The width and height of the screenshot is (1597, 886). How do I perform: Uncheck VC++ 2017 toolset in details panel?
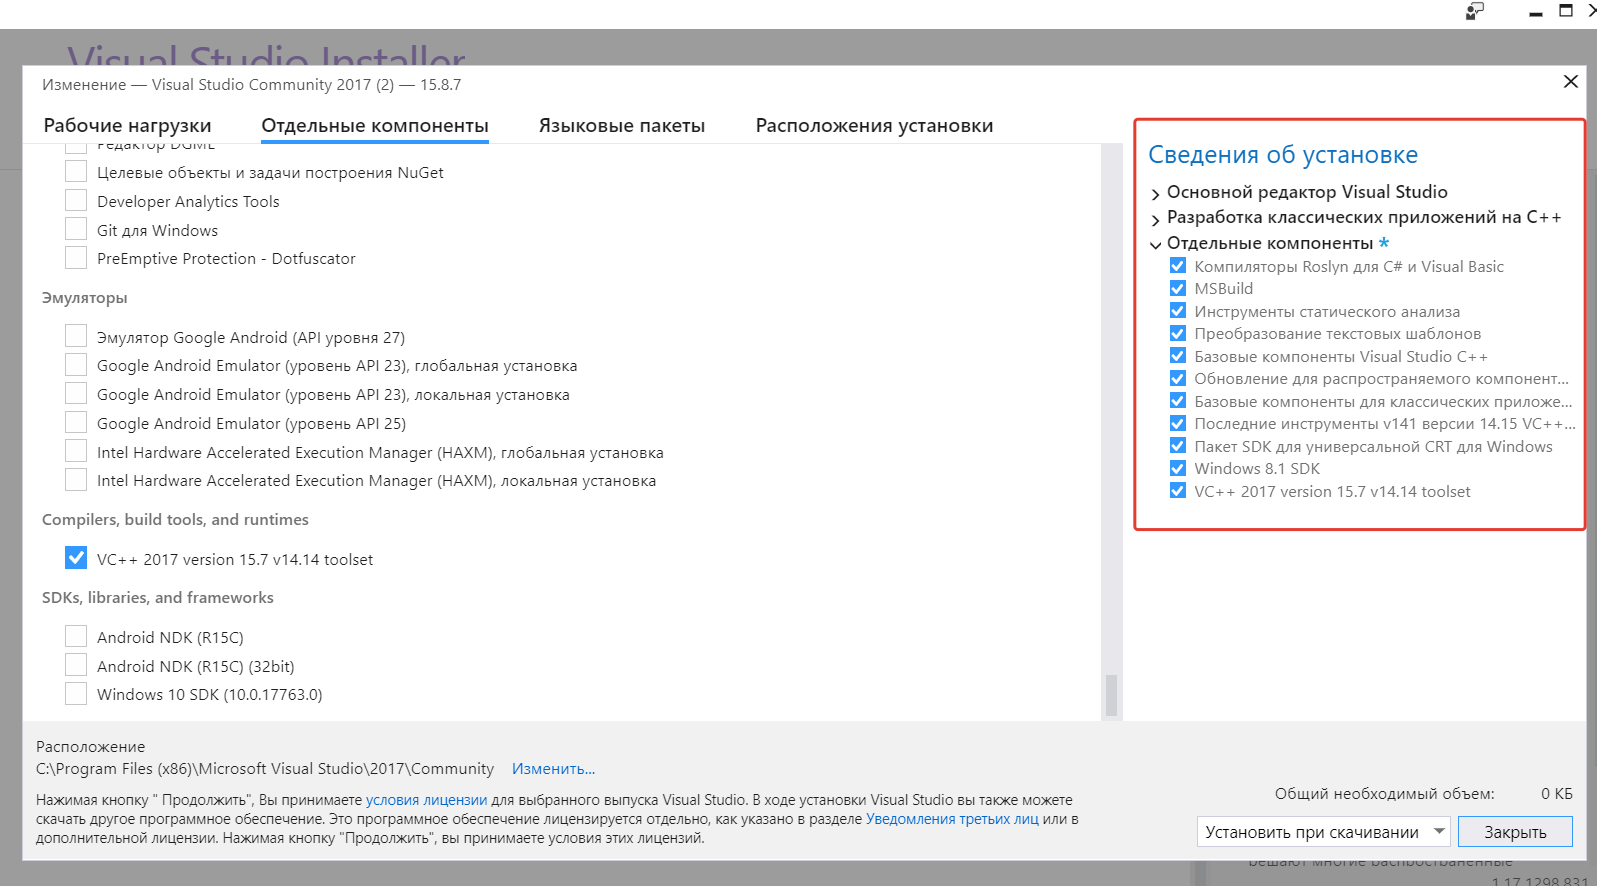click(1178, 491)
